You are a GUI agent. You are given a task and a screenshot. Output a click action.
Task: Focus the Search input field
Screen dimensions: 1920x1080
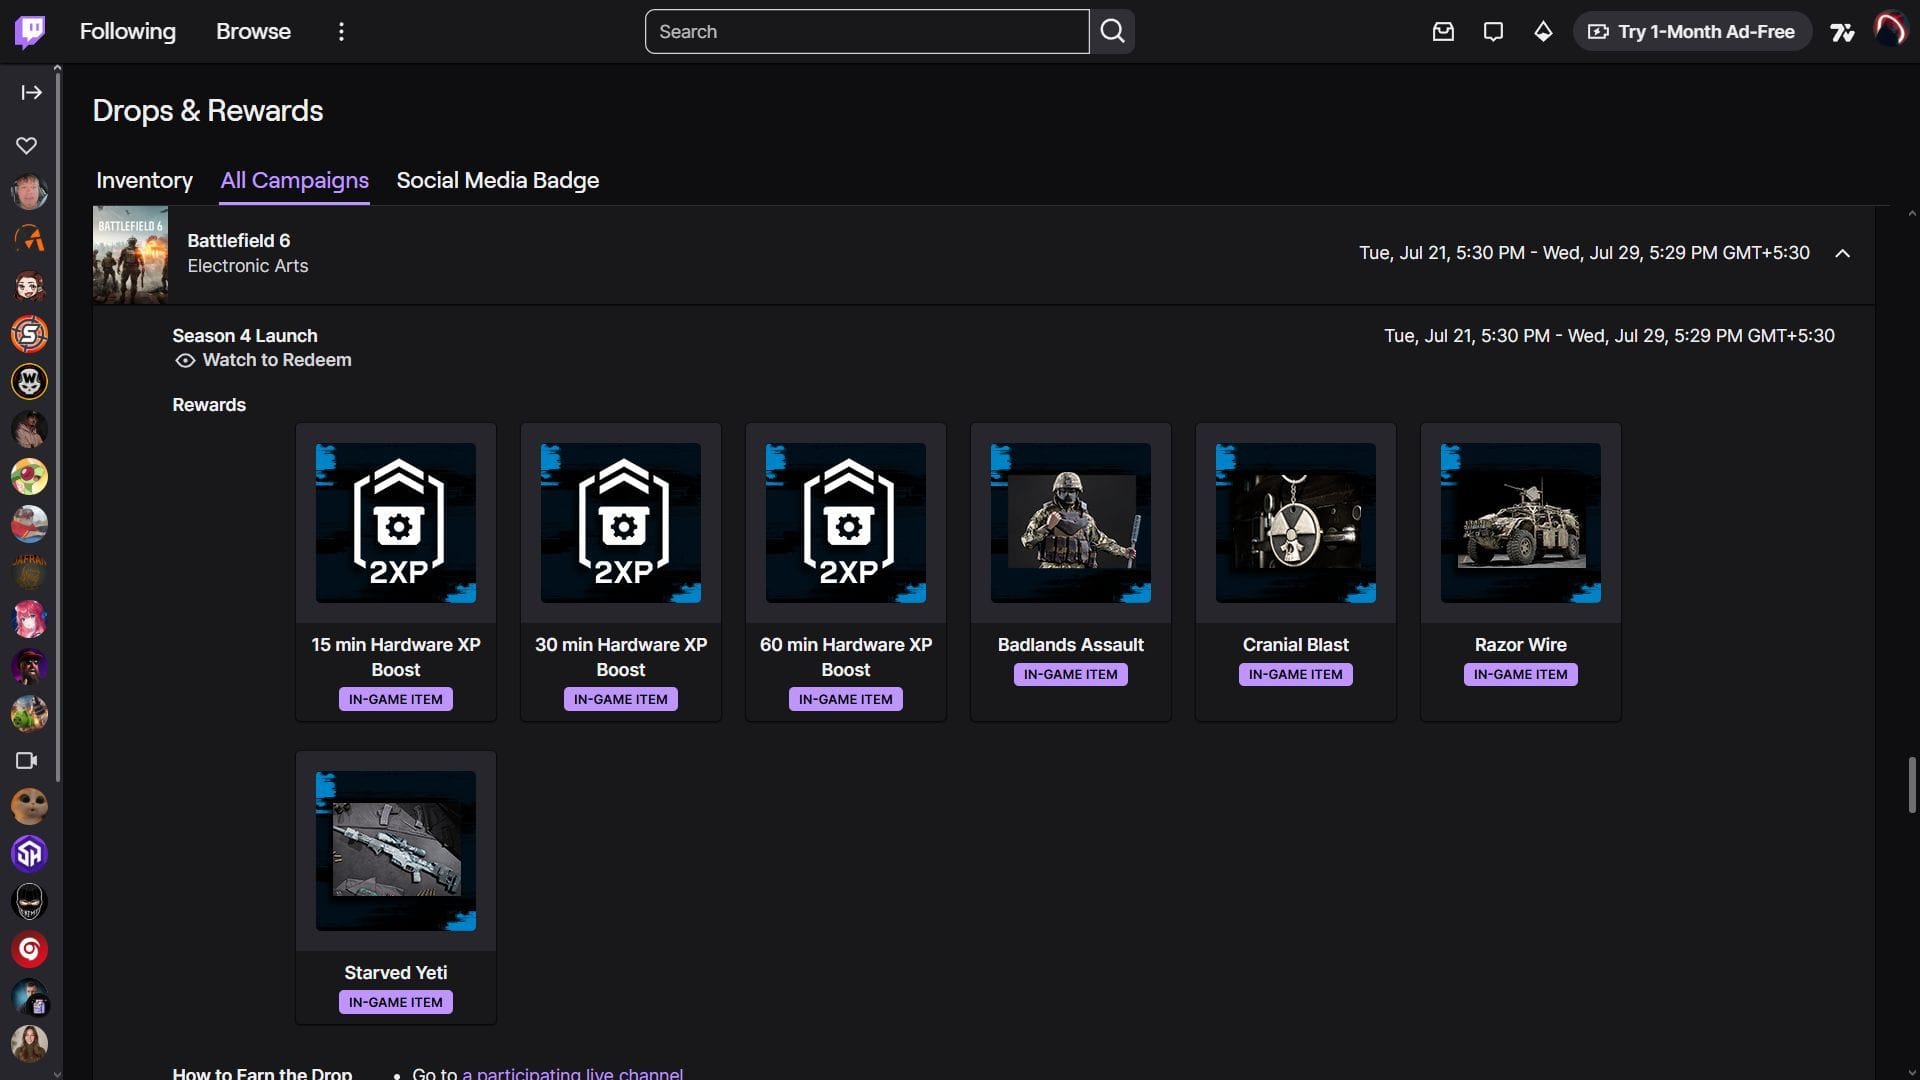(867, 32)
